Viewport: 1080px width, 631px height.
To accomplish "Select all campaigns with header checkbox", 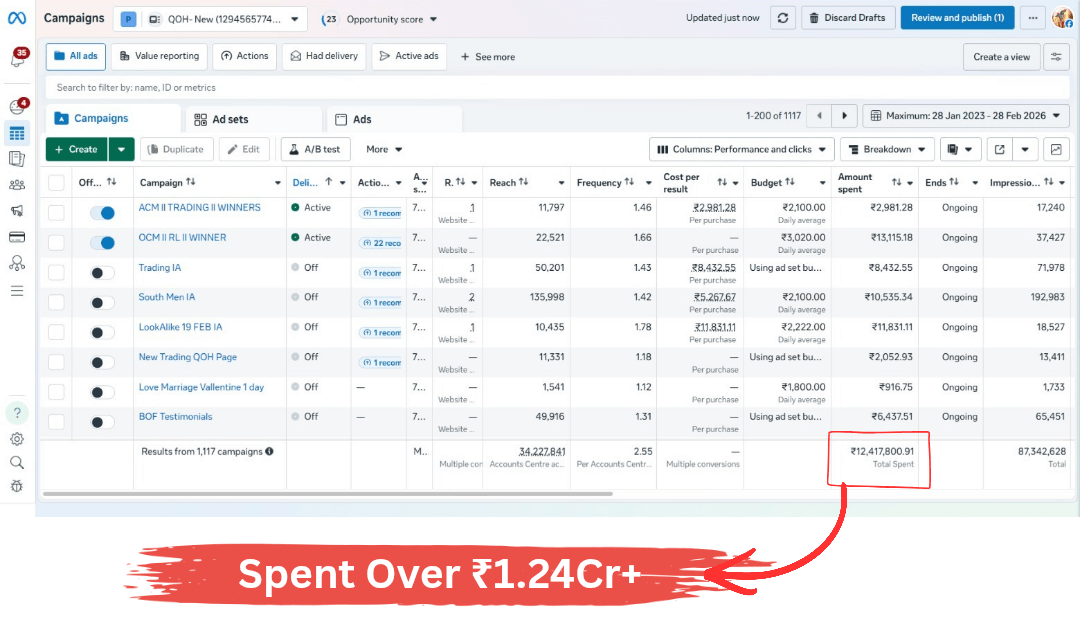I will [56, 183].
